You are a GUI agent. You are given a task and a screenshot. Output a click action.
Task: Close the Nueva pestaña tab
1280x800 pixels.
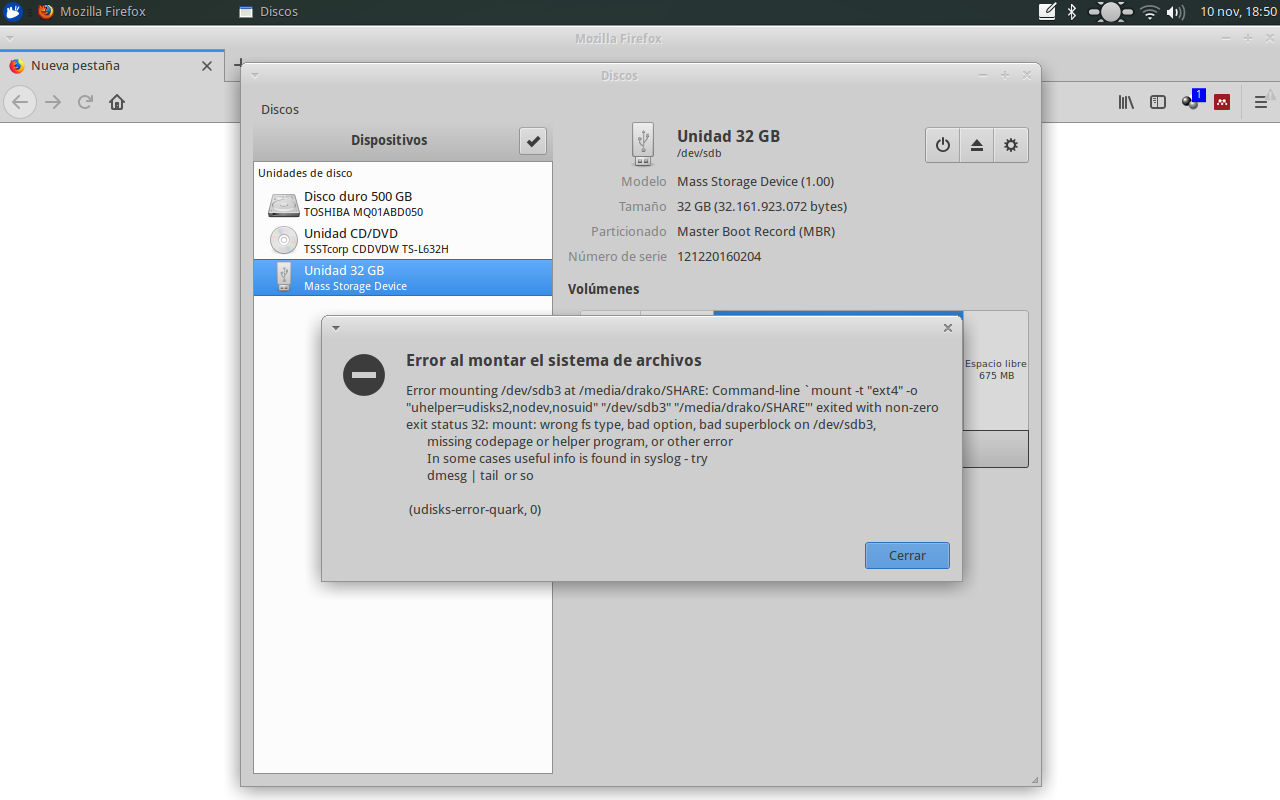pos(207,66)
